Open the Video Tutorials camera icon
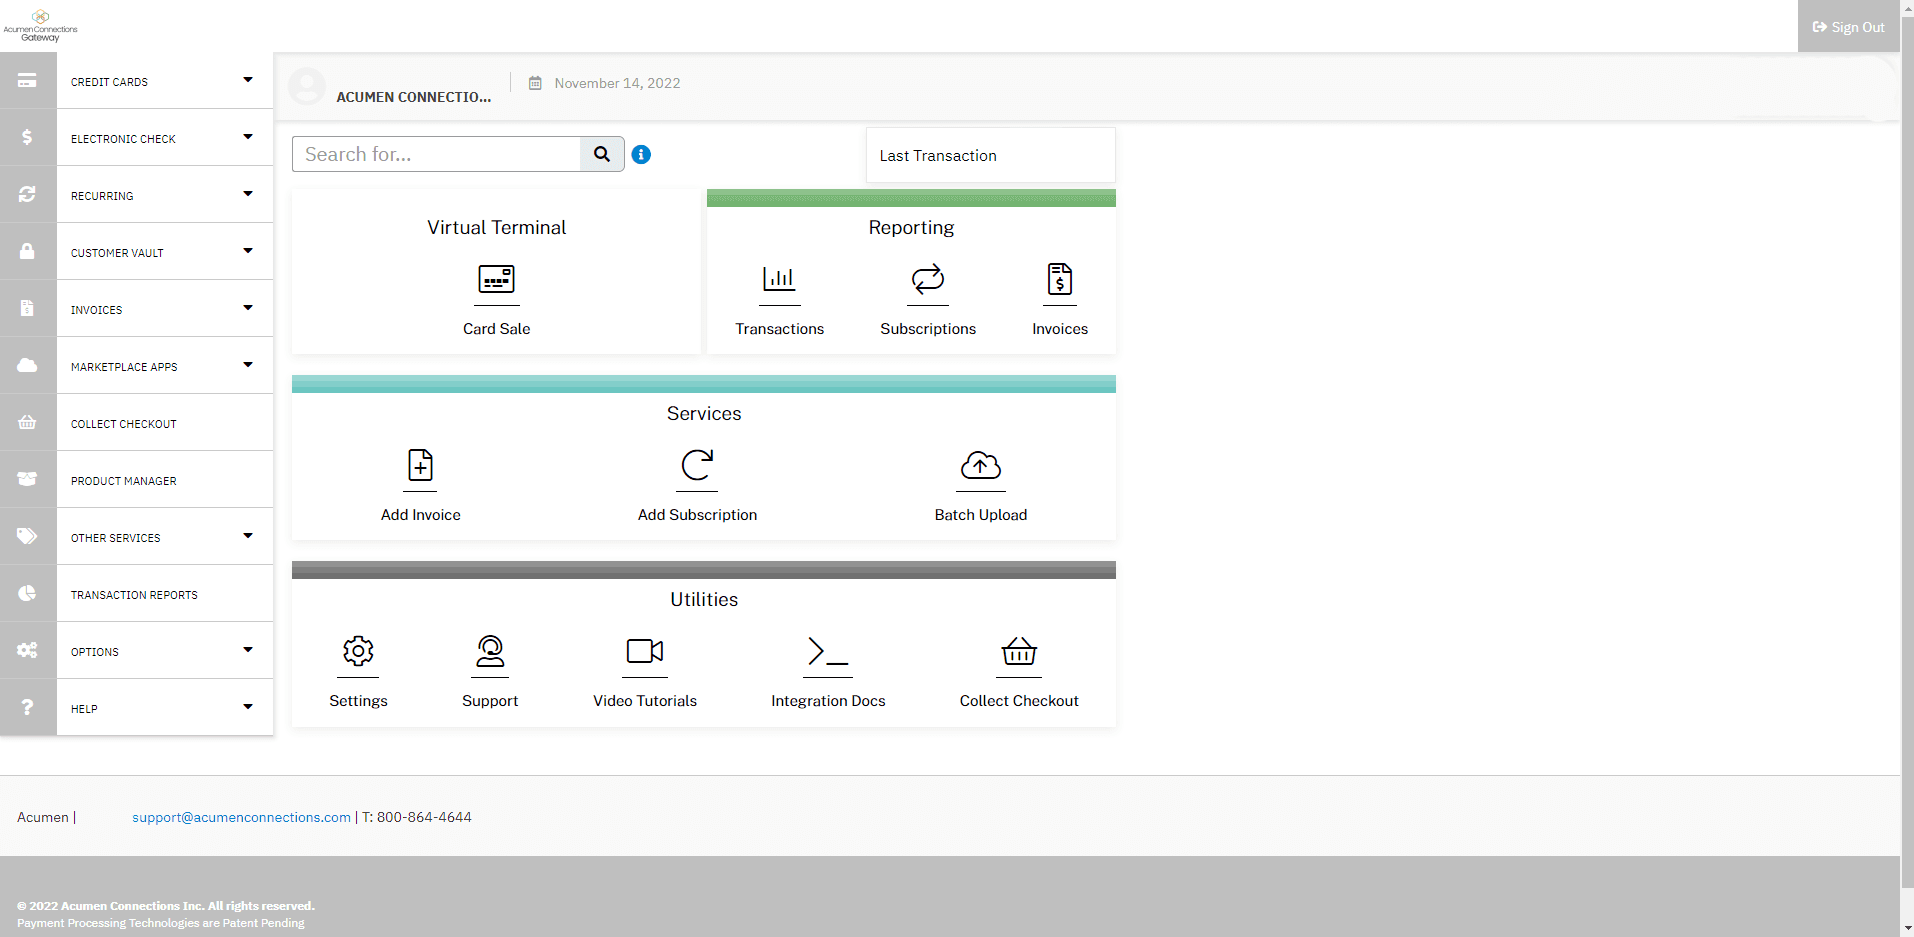Screen dimensions: 1914x937 [x=645, y=651]
